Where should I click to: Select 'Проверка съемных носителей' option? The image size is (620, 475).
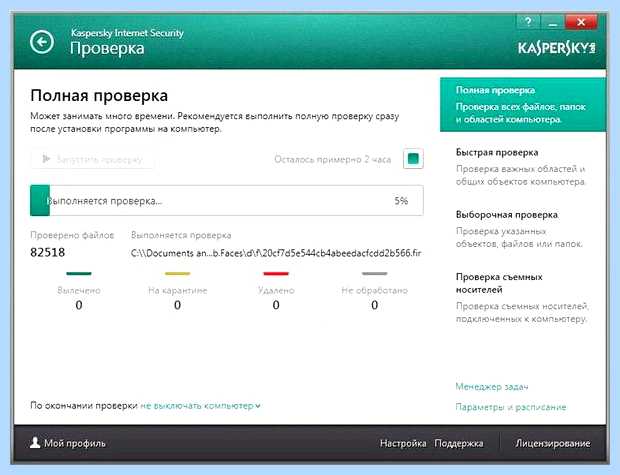[x=523, y=297]
